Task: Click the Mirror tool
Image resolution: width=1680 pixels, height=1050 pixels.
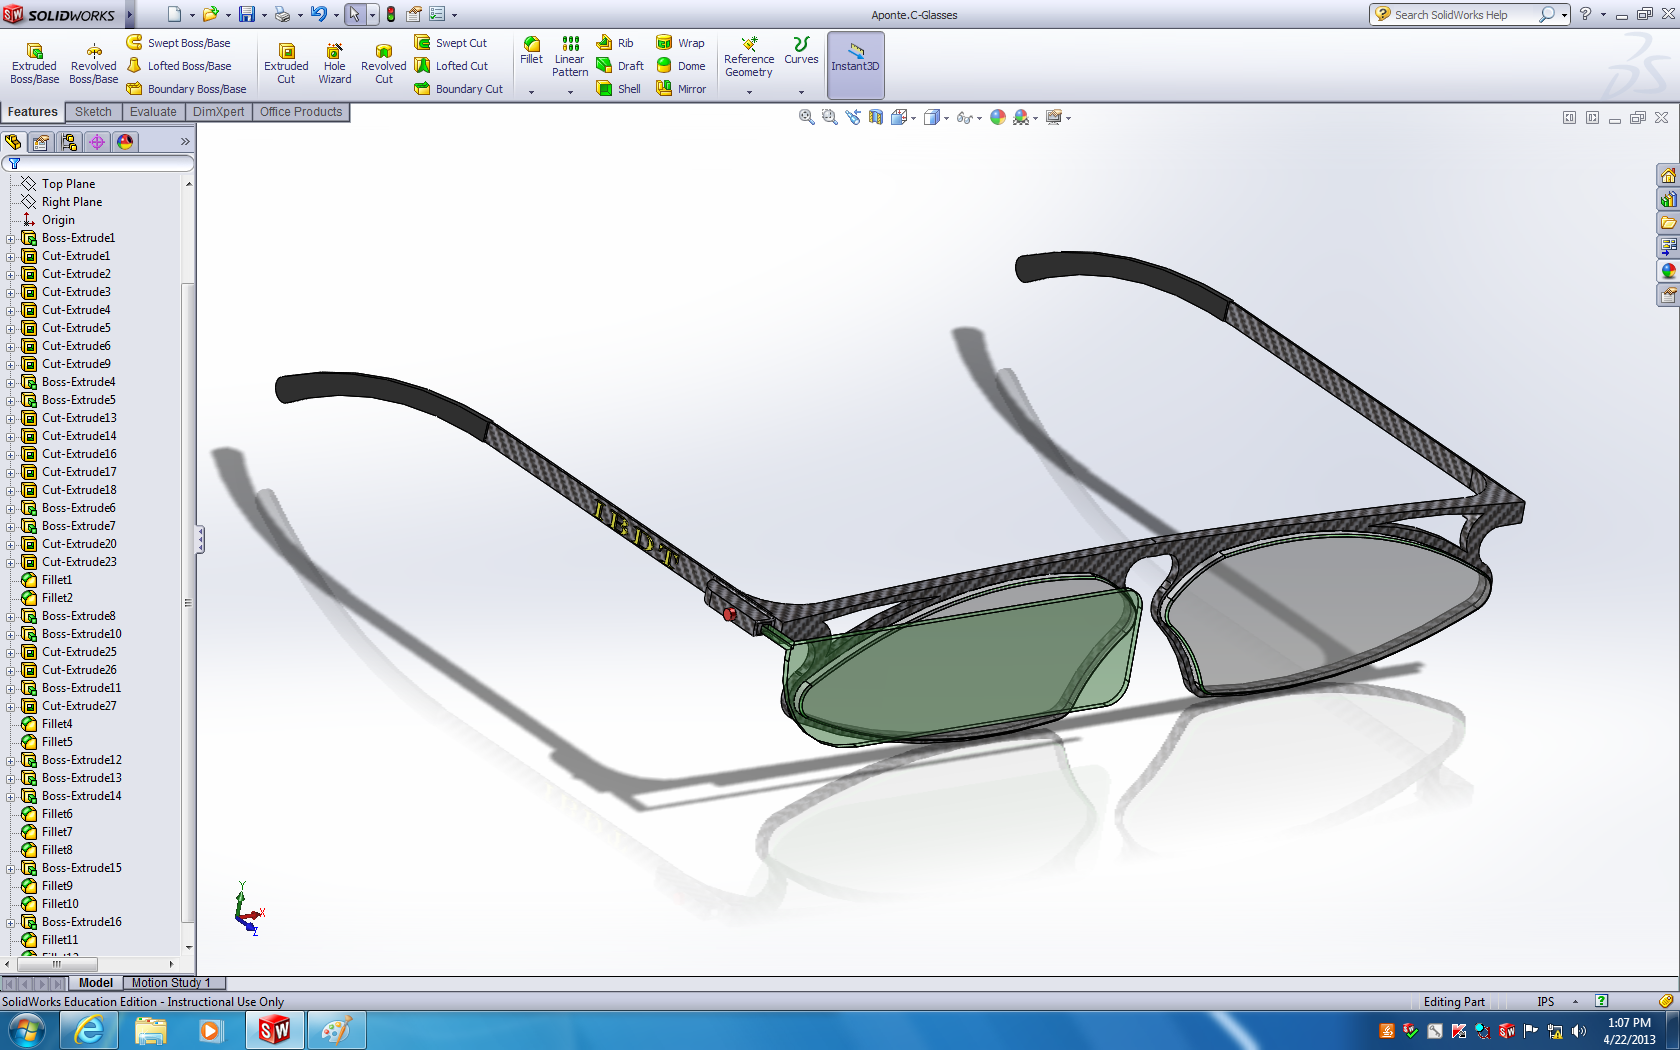Action: click(680, 89)
